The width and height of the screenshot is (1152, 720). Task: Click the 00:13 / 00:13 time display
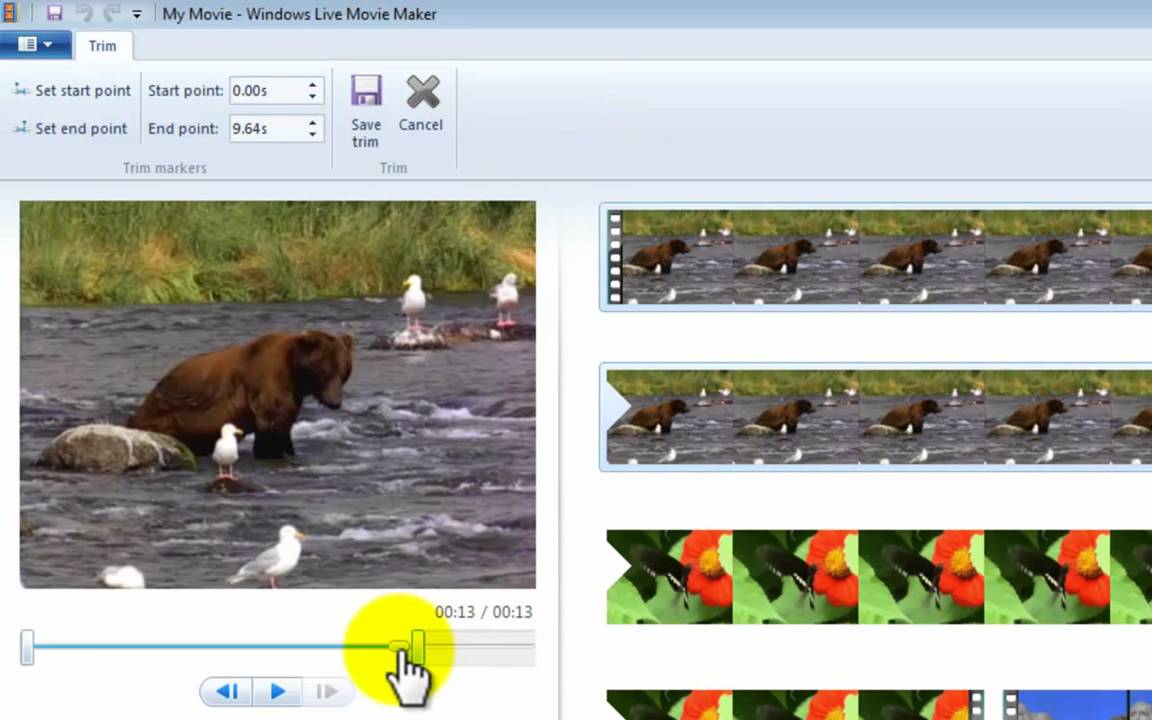[x=483, y=612]
